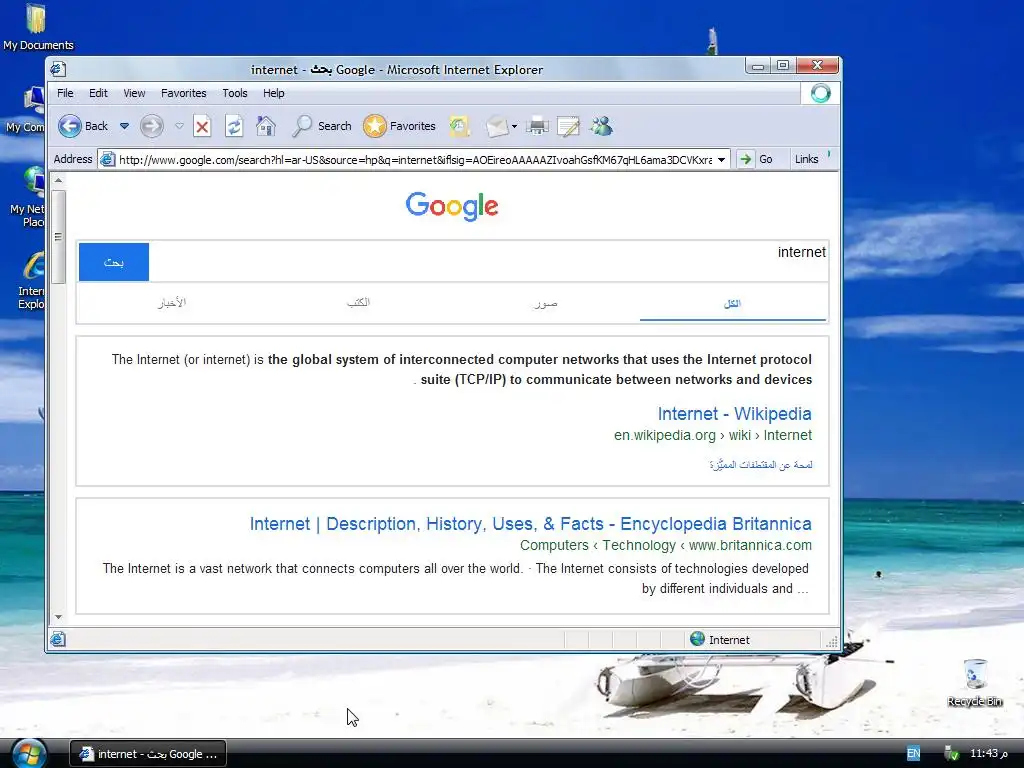Open the Messenger people icon

[x=601, y=126]
